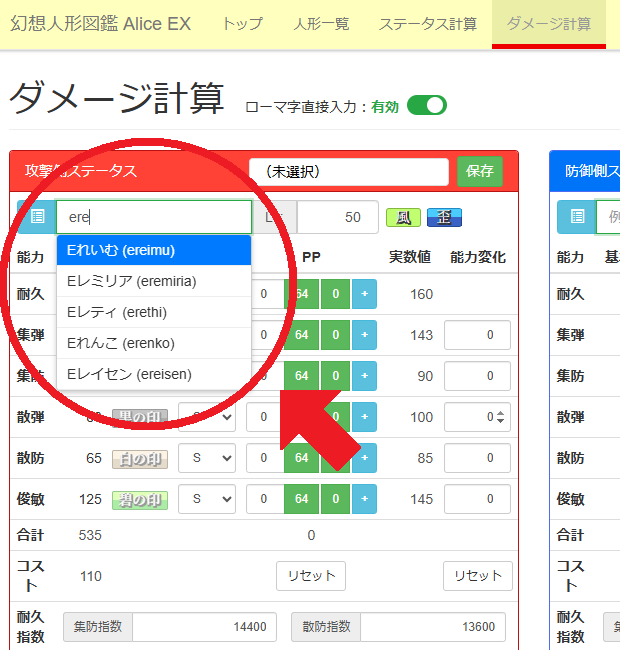Click the 合計 total value 535

90,535
